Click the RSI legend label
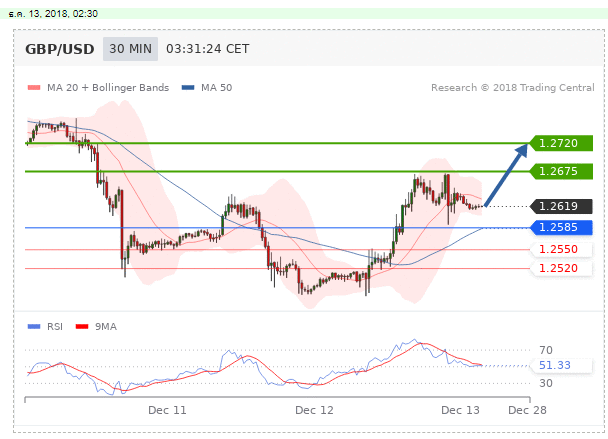 (x=55, y=327)
